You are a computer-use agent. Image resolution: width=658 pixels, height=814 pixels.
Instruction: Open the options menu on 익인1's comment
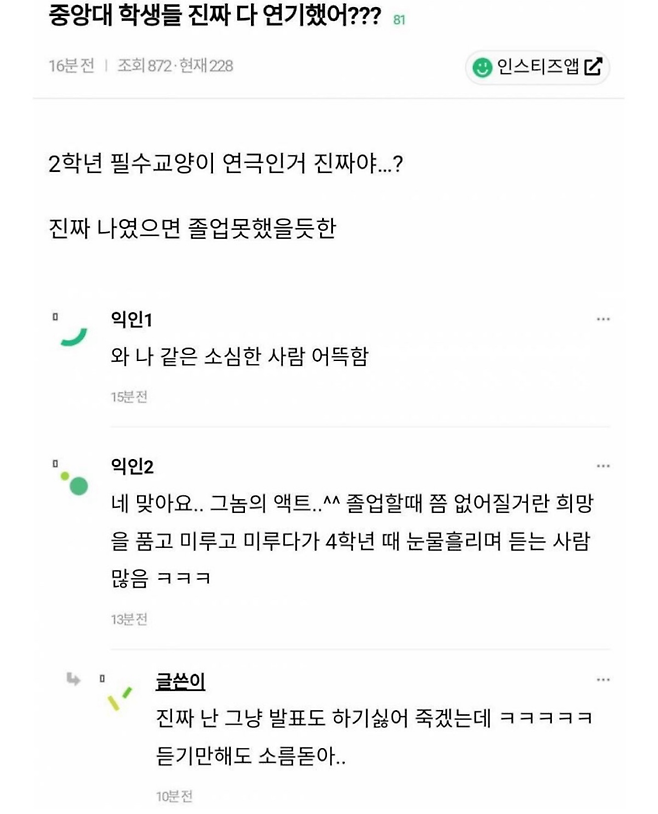604,318
